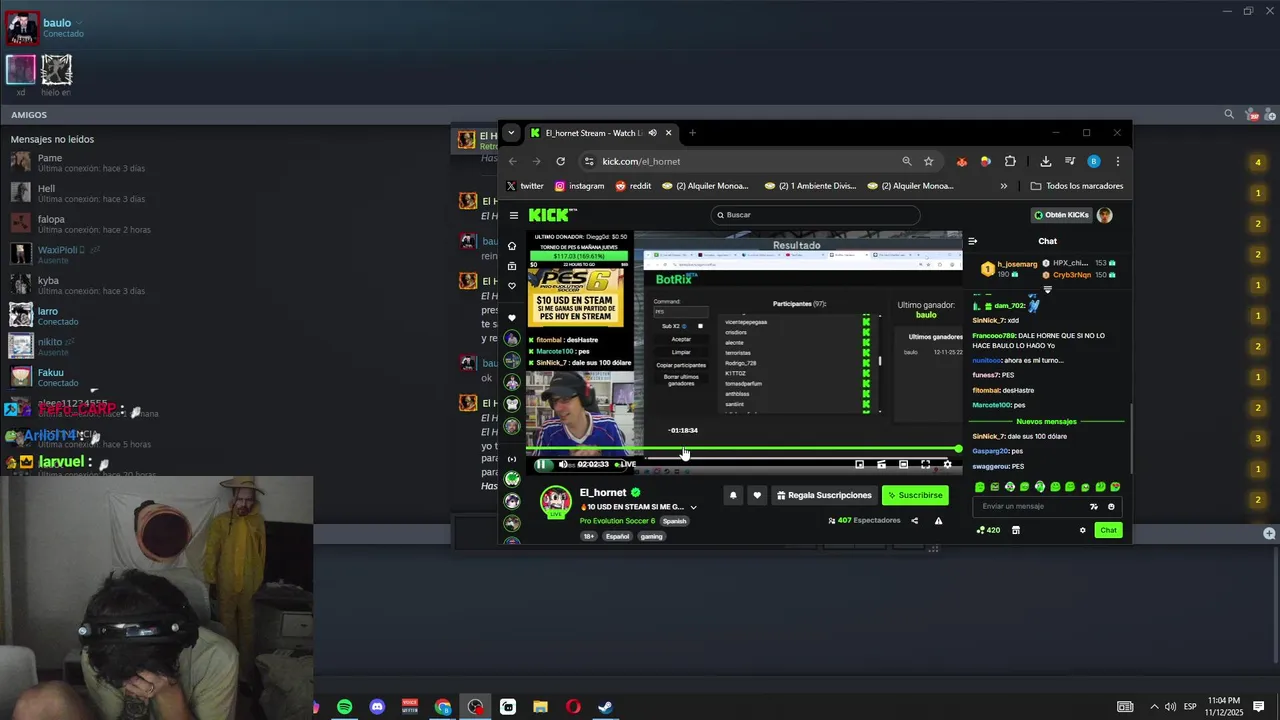Mute tab via speaker icon
The image size is (1280, 720).
coord(652,133)
